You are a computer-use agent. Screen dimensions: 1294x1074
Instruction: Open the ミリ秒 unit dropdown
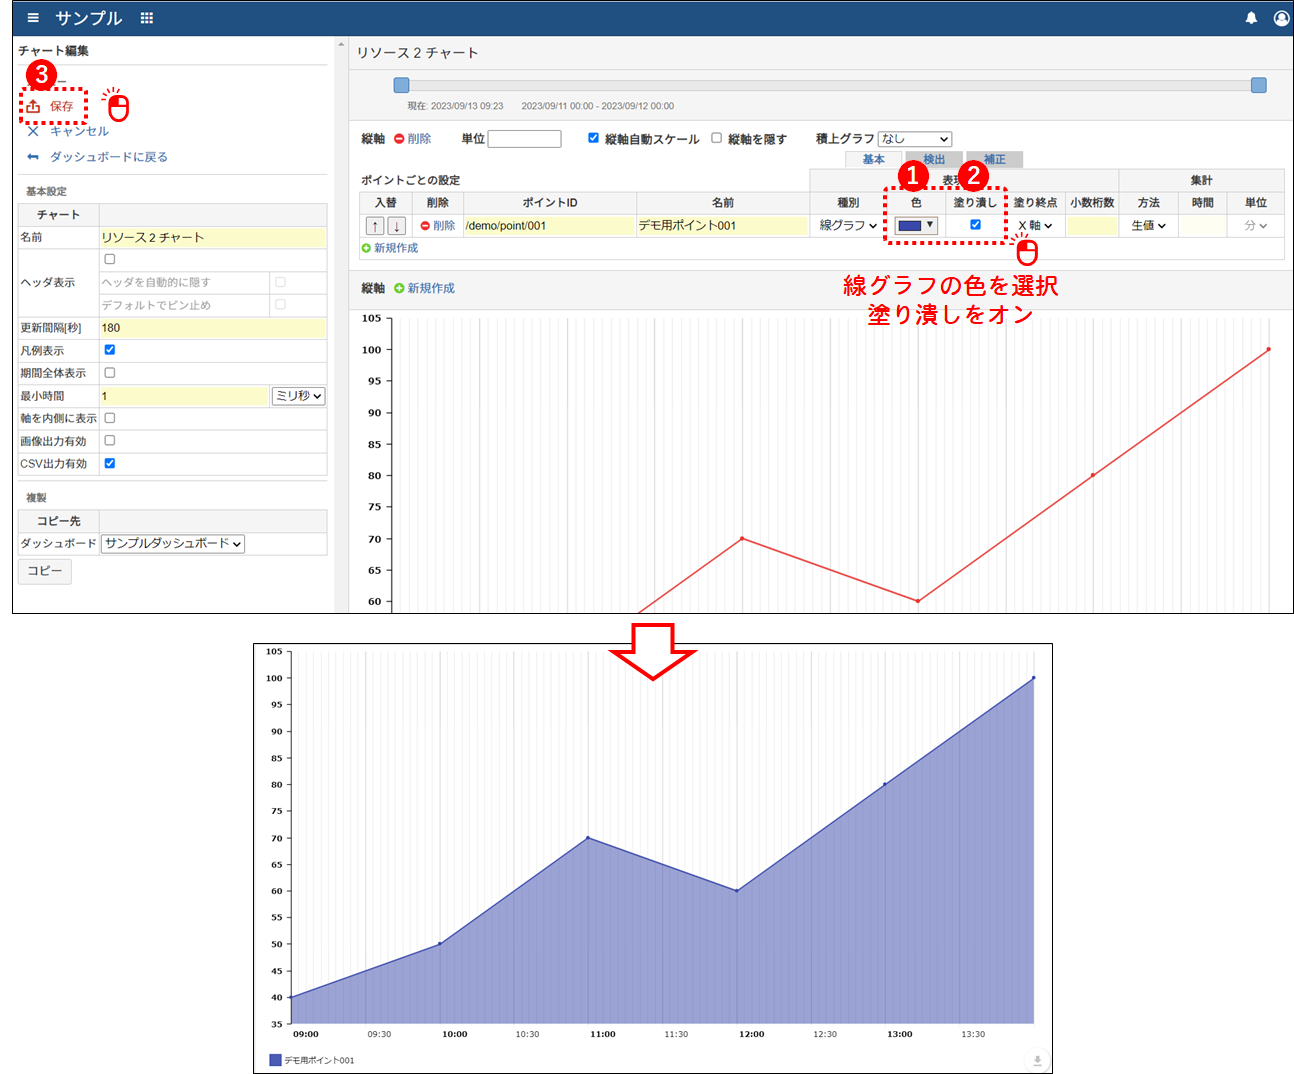coord(299,396)
